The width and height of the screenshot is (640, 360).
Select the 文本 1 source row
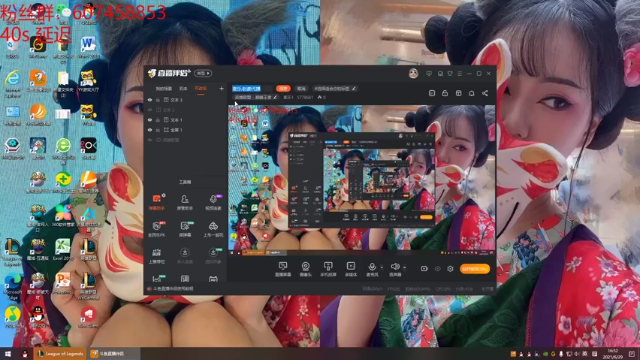[186, 120]
